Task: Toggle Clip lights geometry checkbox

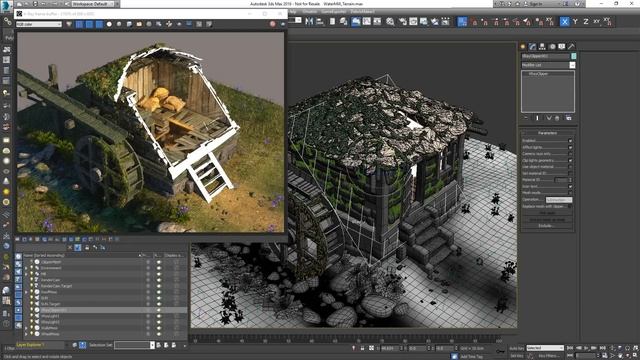Action: 570,160
